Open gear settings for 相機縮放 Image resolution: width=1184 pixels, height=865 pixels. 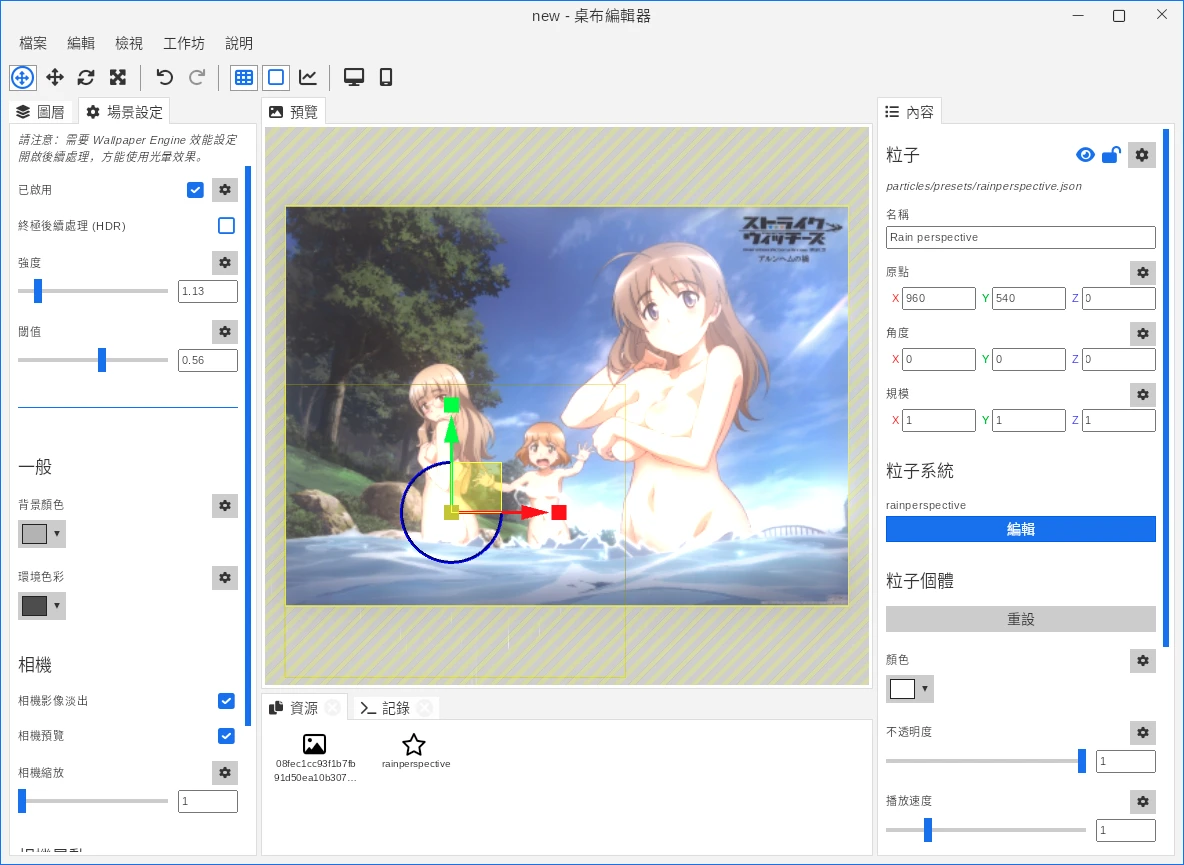pos(225,772)
